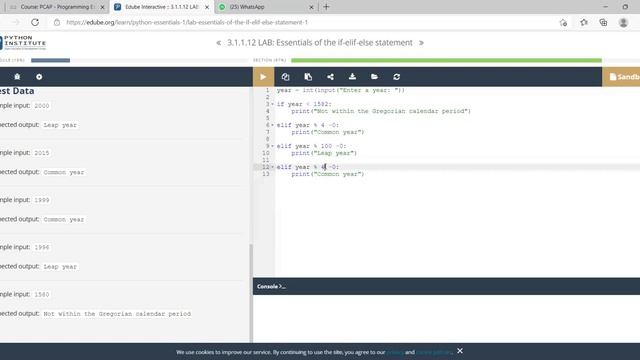
Task: Click the download code icon
Action: pos(352,77)
